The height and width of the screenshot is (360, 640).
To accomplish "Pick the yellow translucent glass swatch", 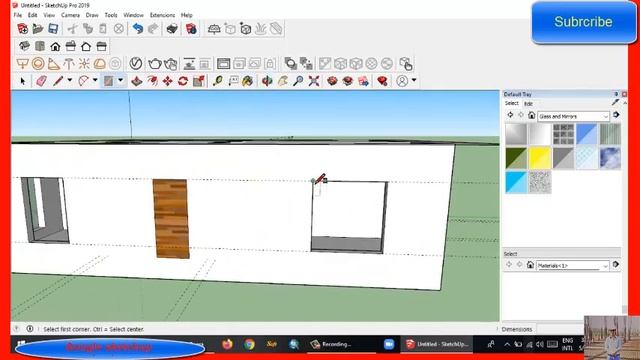I will click(x=540, y=158).
